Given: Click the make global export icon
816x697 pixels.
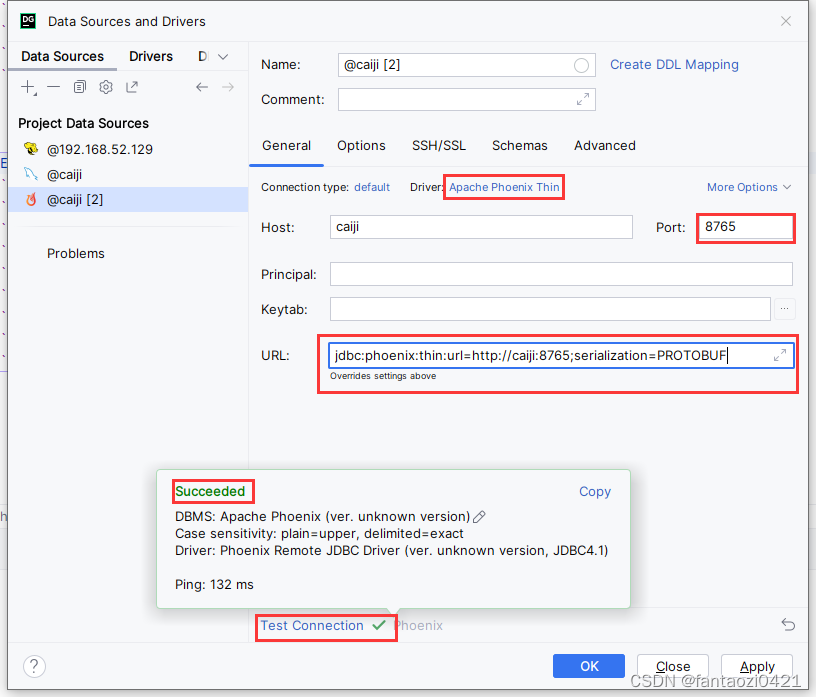Looking at the screenshot, I should pyautogui.click(x=132, y=87).
